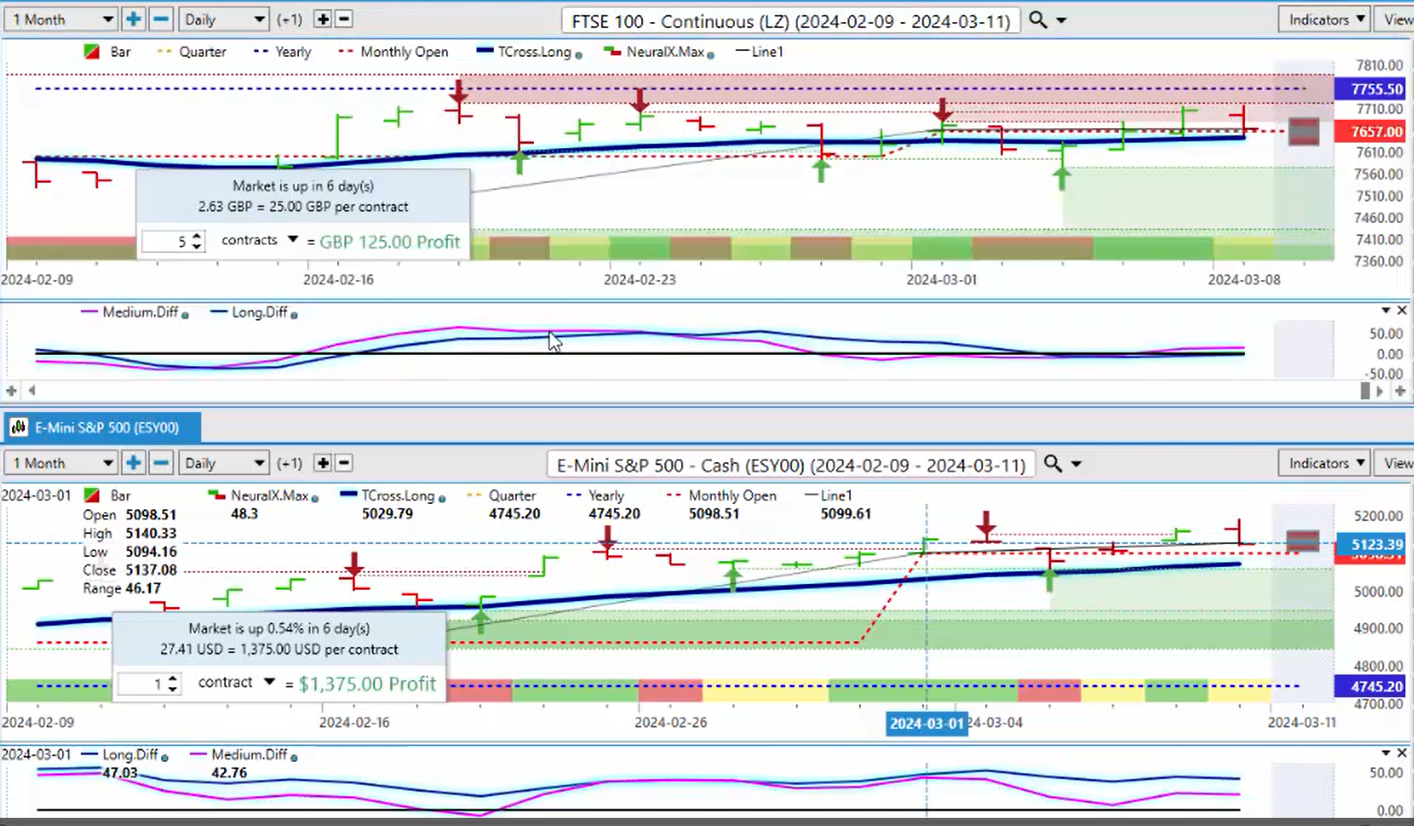The image size is (1414, 826).
Task: Open Daily interval dropdown on FTSE chart
Action: pyautogui.click(x=224, y=19)
